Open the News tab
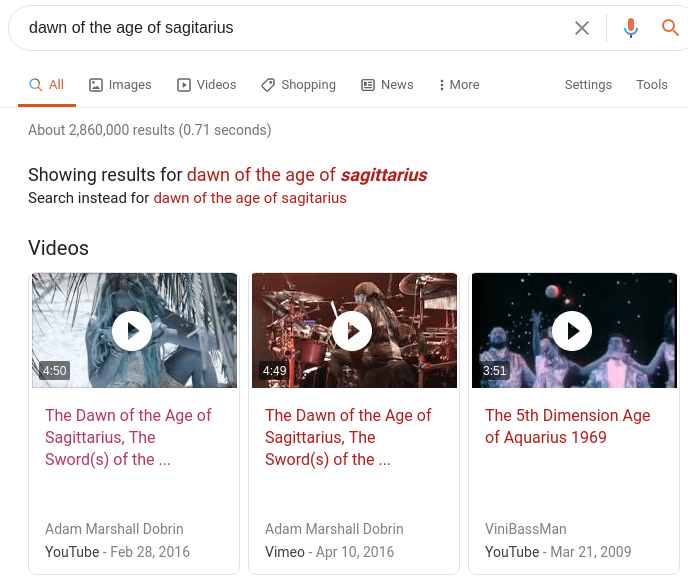688x580 pixels. [387, 85]
